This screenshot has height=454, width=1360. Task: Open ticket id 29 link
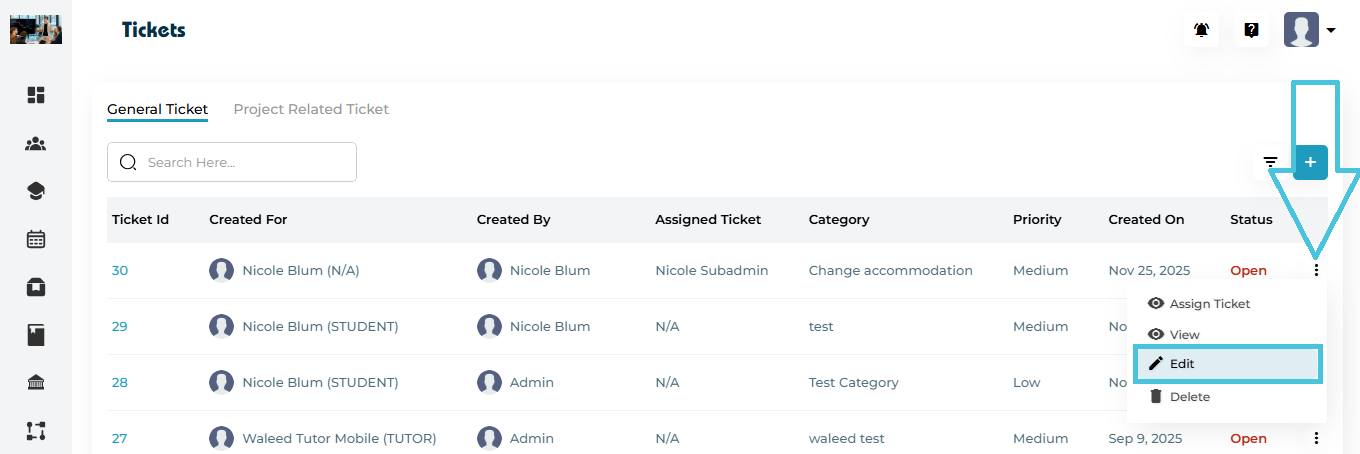[119, 326]
